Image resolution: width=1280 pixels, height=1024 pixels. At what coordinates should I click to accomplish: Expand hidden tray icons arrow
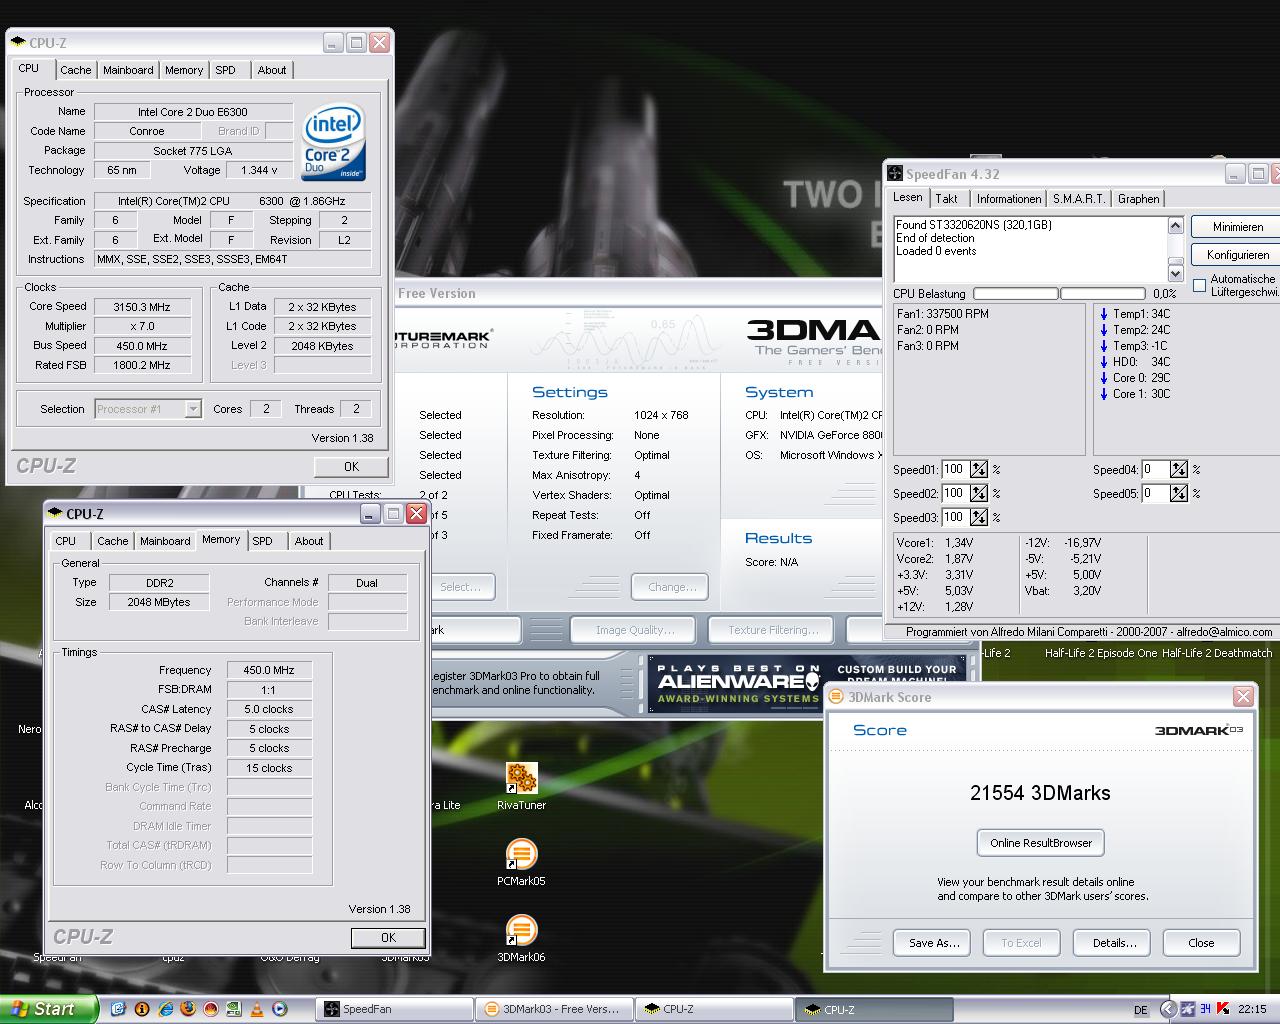(x=1168, y=1009)
